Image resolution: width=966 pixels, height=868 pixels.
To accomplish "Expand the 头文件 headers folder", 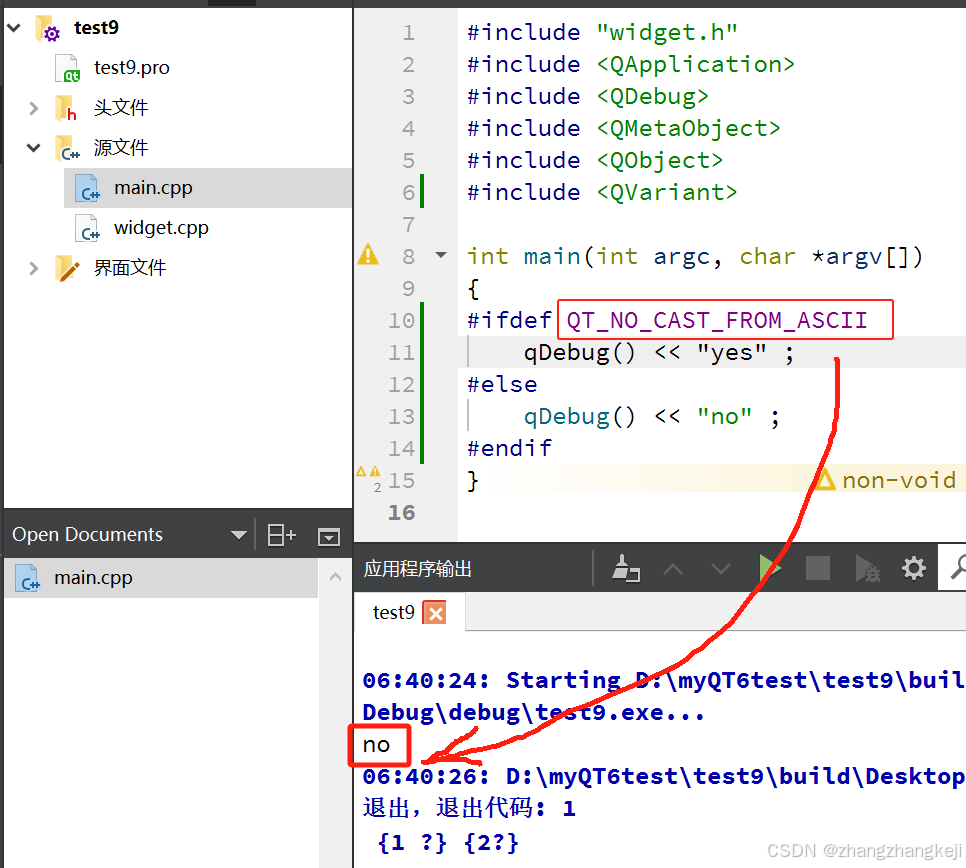I will pos(34,108).
